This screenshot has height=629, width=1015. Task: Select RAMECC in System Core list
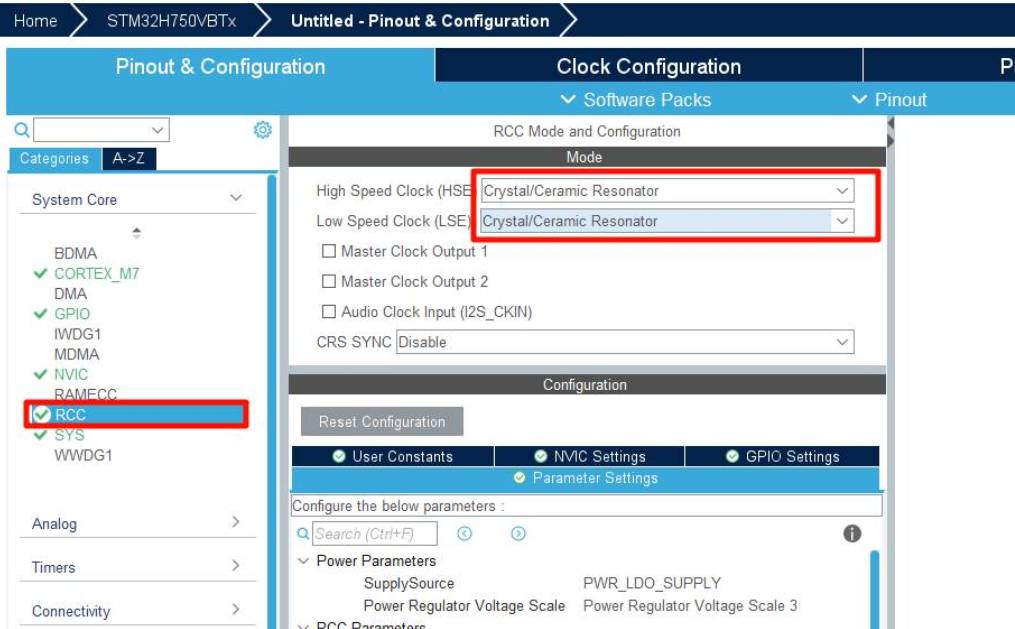[x=85, y=393]
